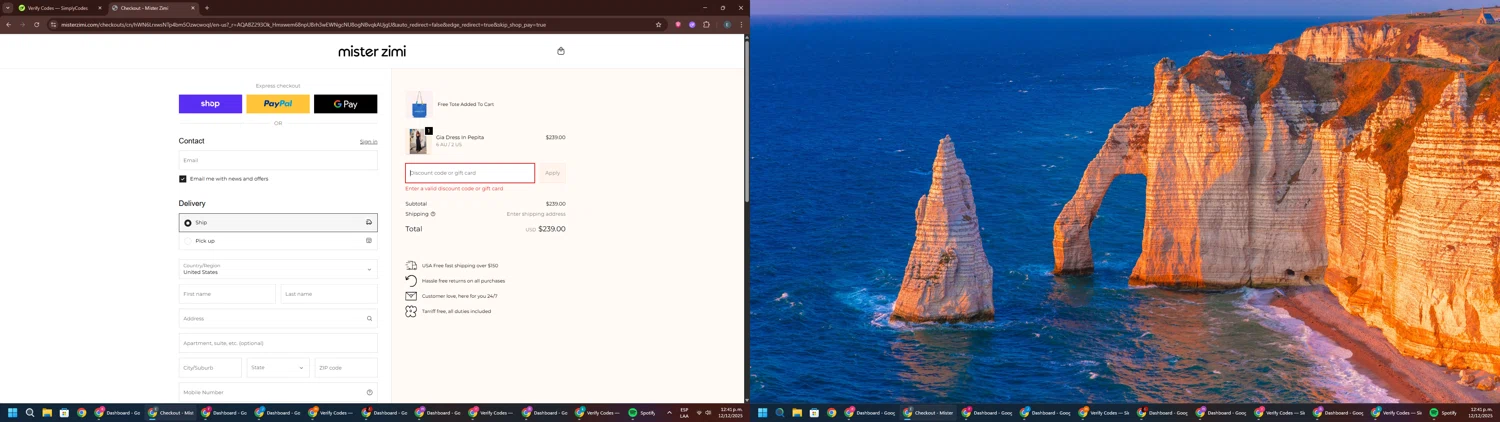Focus the Last name field

[x=329, y=294]
